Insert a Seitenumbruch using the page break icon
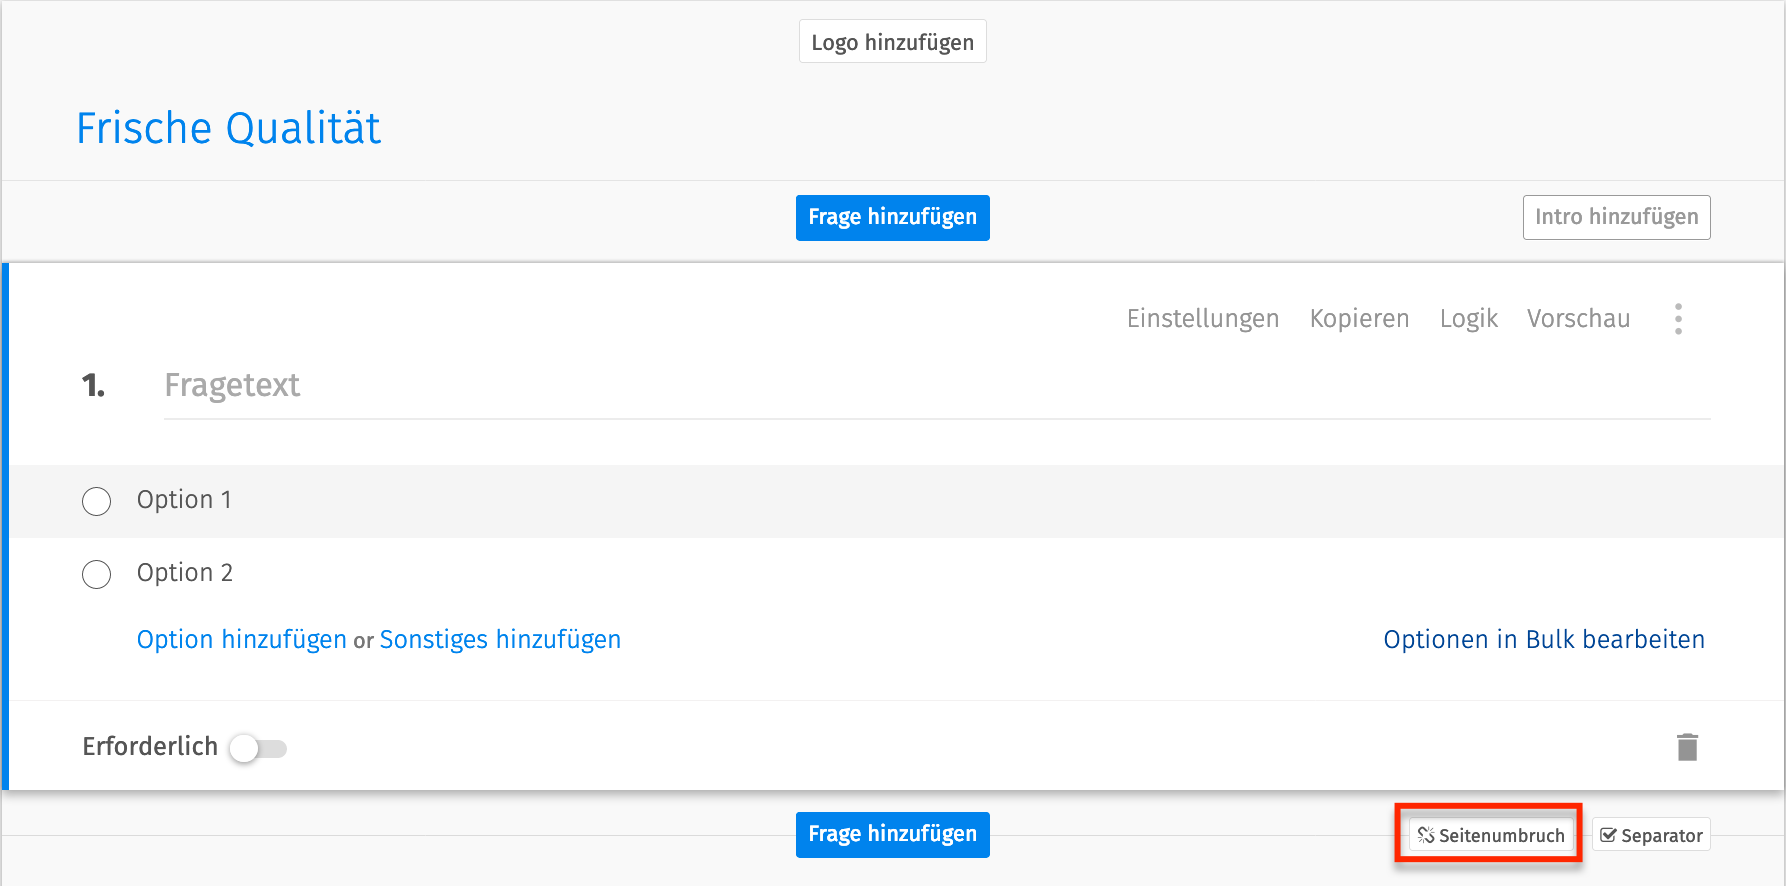Screen dimensions: 1786x886 (x=1489, y=834)
